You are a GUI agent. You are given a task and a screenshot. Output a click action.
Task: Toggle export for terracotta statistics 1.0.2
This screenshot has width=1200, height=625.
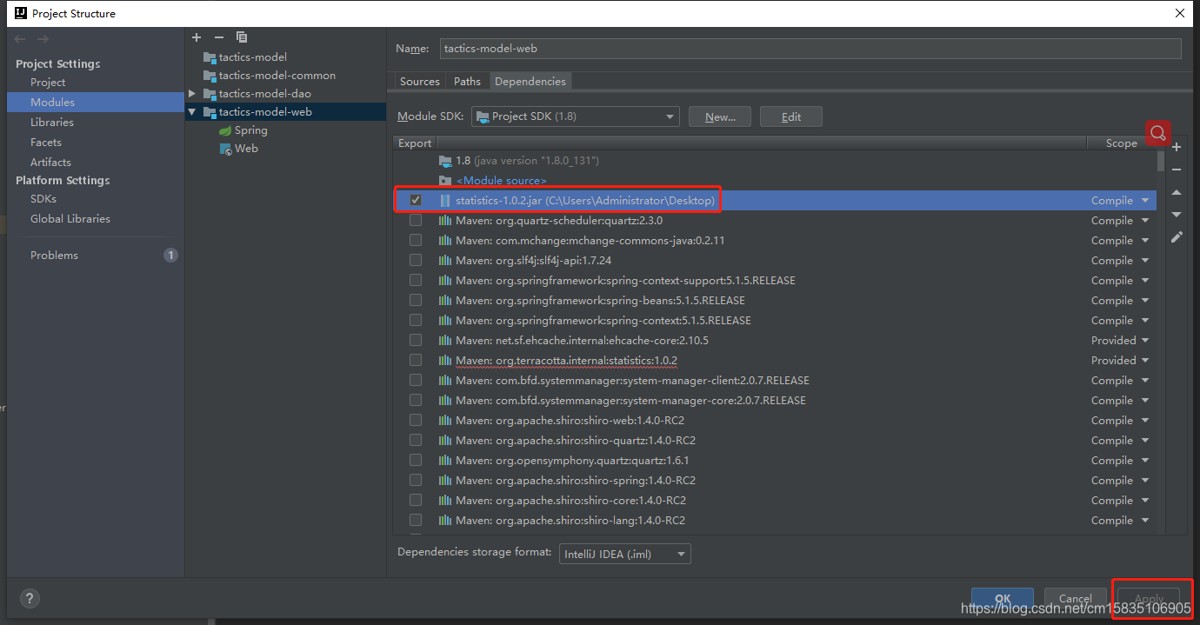(416, 360)
